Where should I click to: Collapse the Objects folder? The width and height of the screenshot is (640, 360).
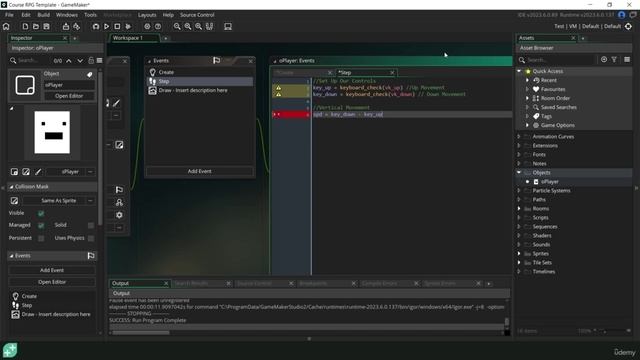point(519,172)
